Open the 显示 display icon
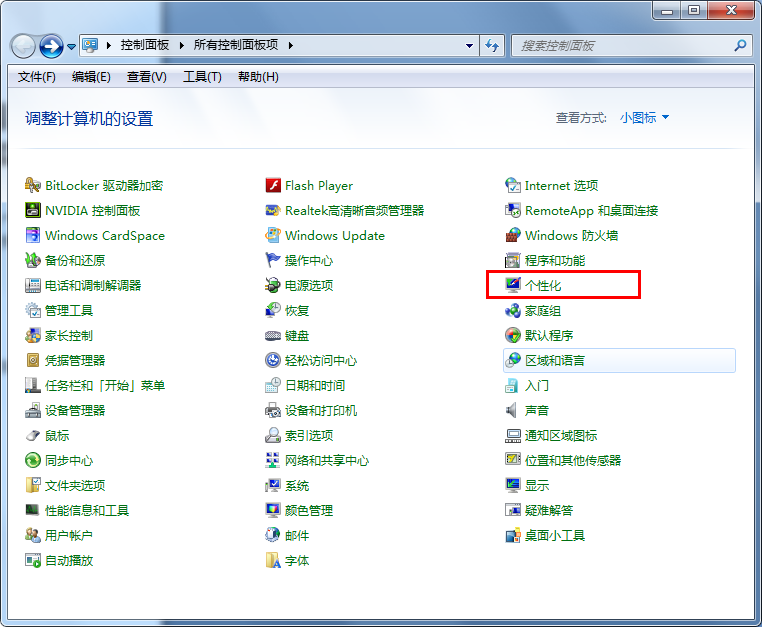Viewport: 762px width, 627px height. coord(513,485)
